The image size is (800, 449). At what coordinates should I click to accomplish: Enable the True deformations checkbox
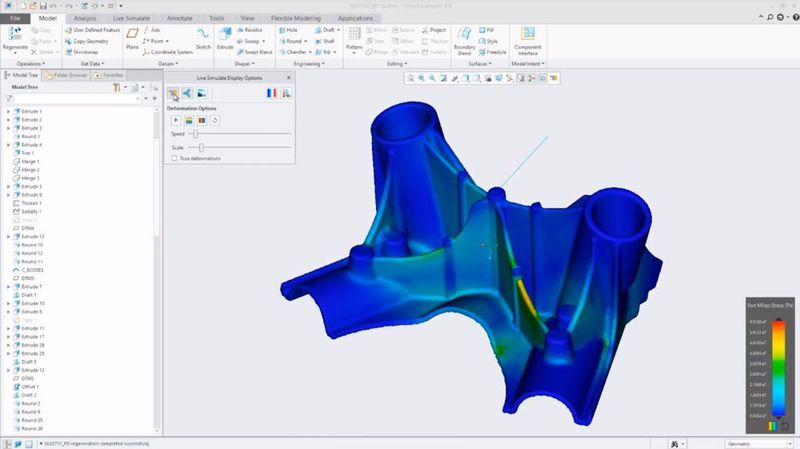(x=174, y=159)
